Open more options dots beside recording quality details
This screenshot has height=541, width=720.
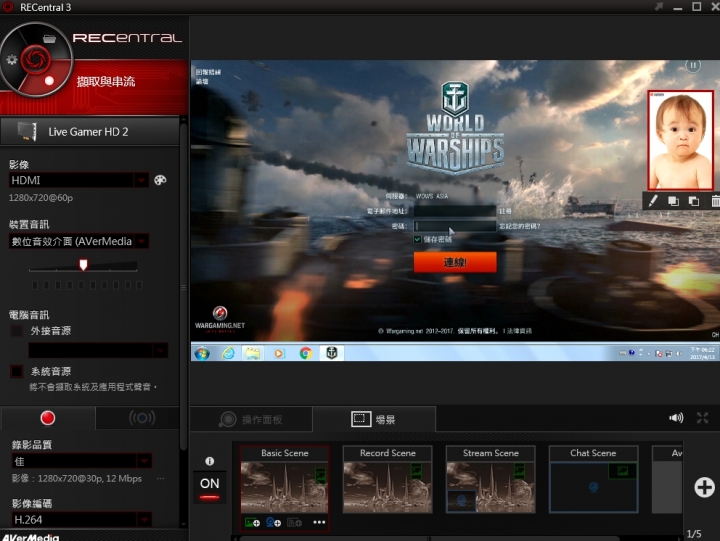pos(160,479)
